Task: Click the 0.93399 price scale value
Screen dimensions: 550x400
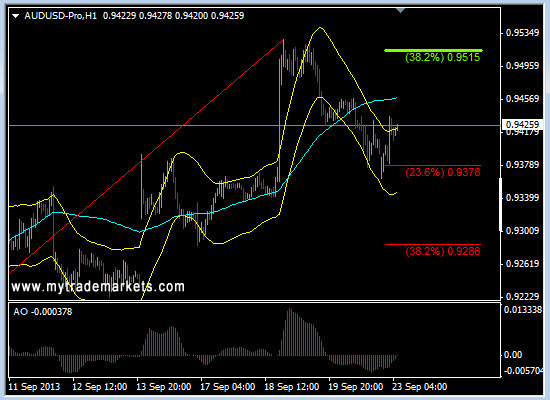Action: 522,198
